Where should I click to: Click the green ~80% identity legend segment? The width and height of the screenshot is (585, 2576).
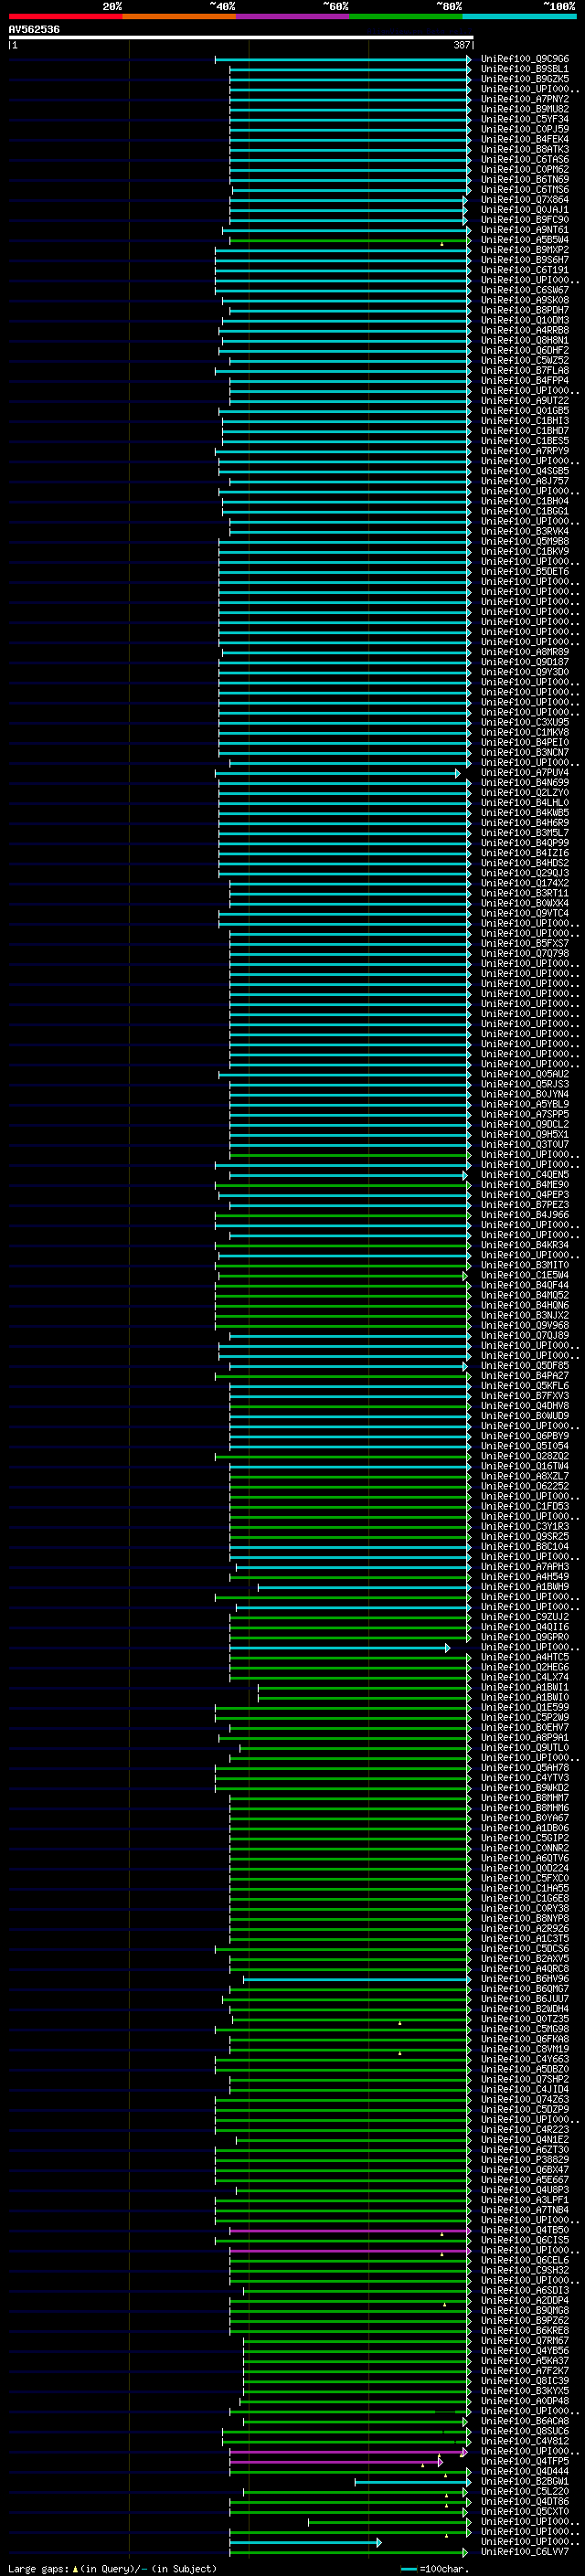[406, 16]
